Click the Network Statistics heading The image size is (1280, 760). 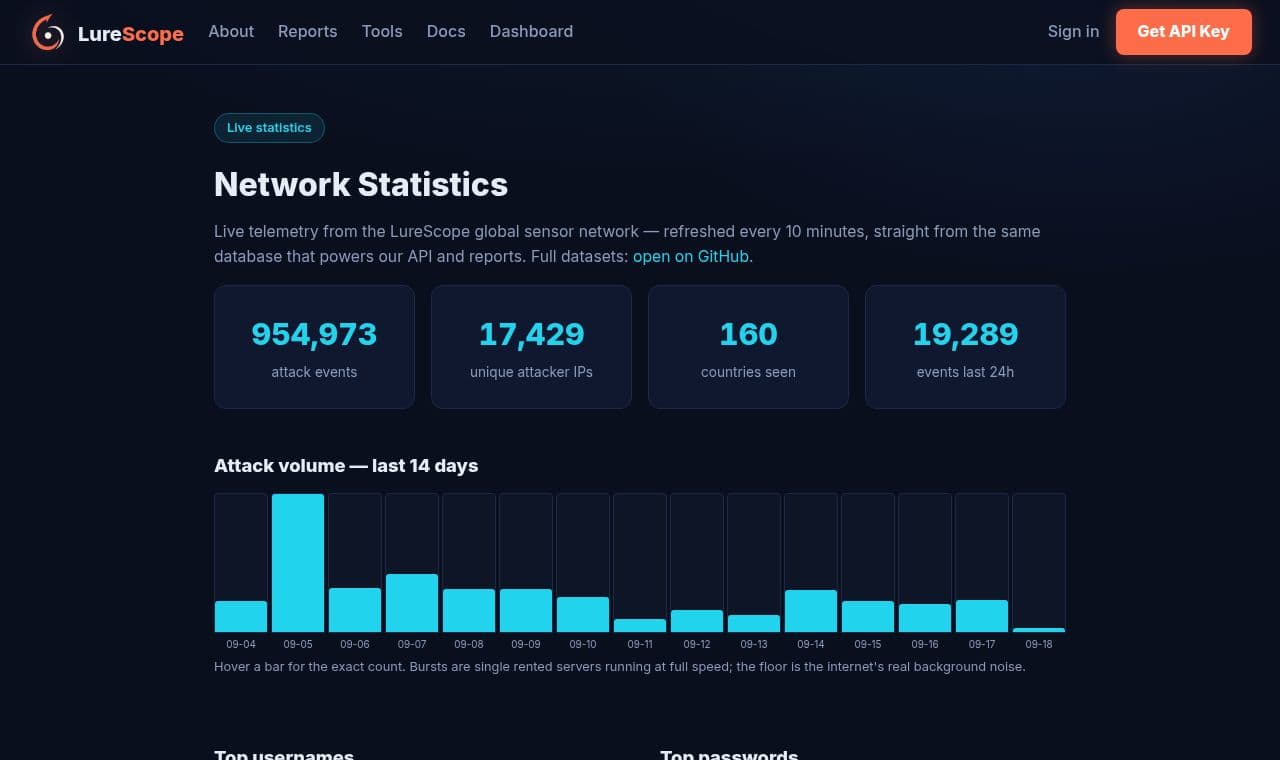pos(361,185)
